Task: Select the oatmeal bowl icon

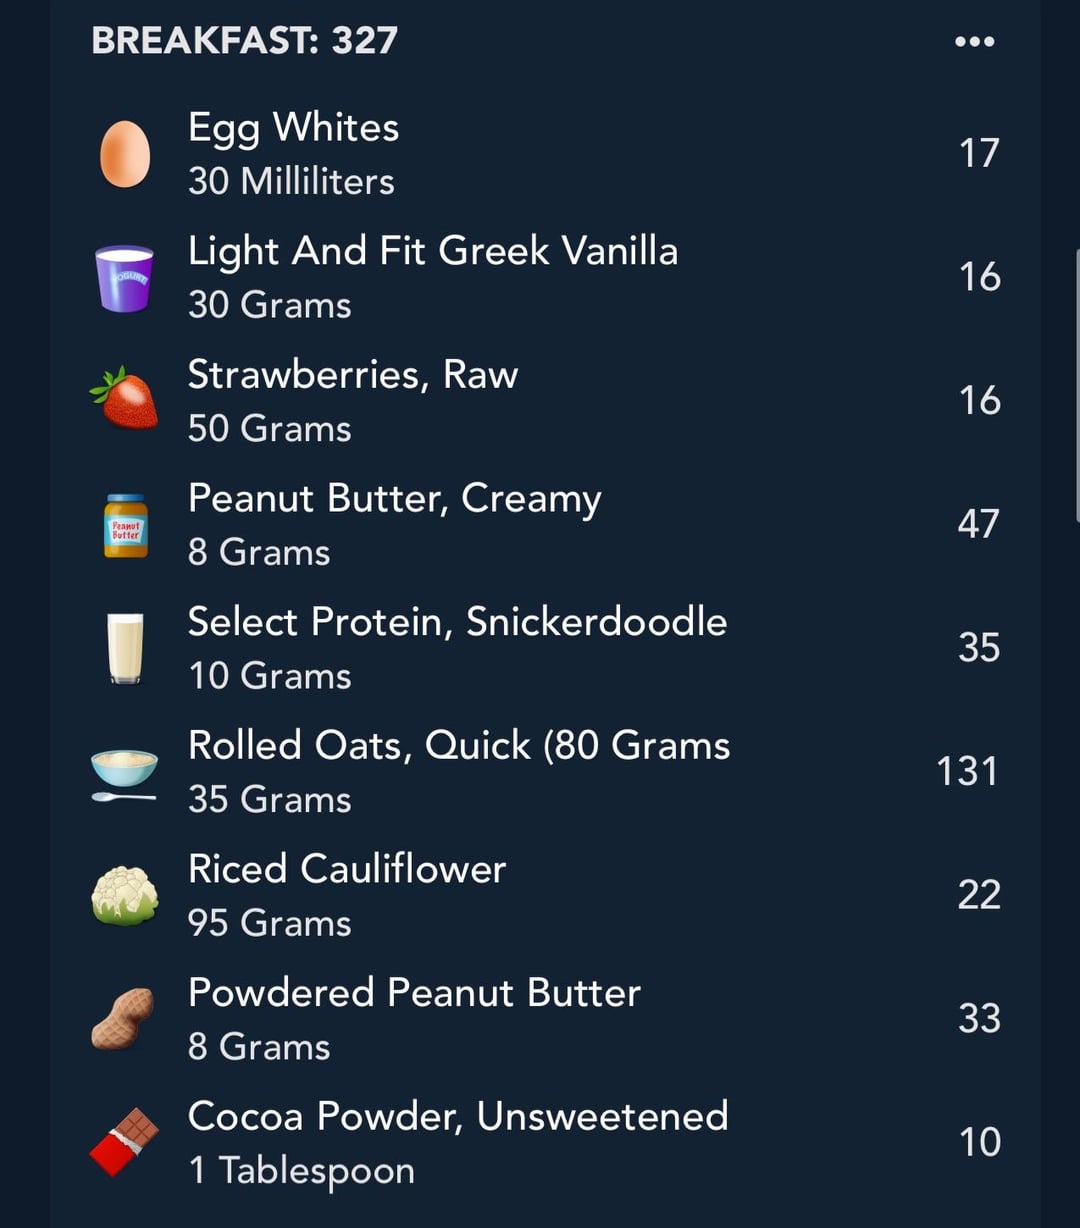Action: tap(124, 774)
